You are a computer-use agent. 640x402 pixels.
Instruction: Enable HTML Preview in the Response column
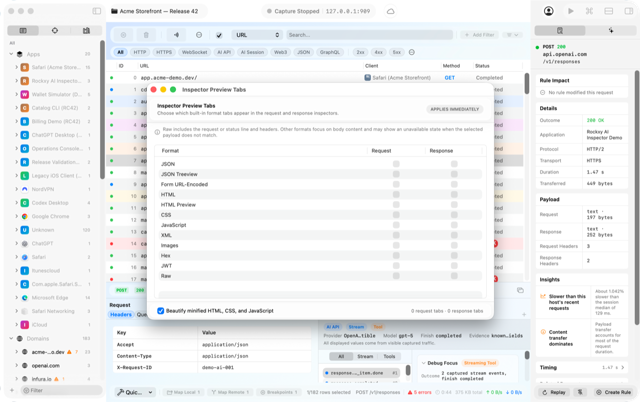454,205
